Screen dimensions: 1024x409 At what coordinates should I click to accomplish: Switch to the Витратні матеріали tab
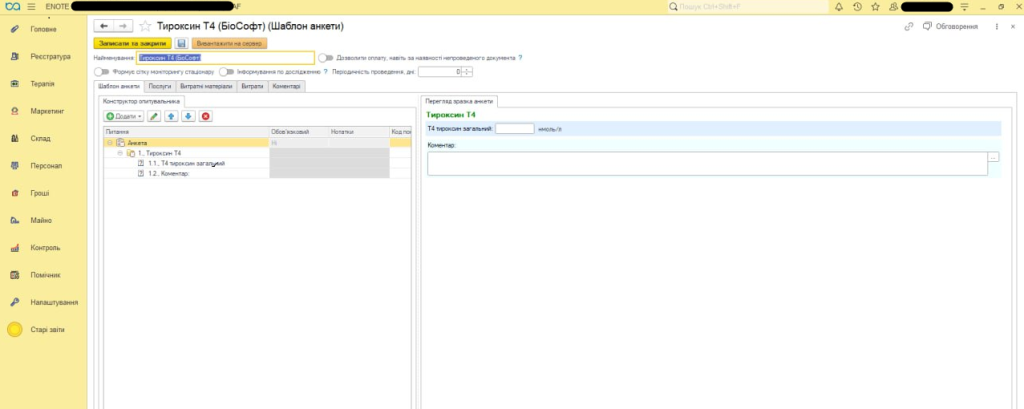206,86
